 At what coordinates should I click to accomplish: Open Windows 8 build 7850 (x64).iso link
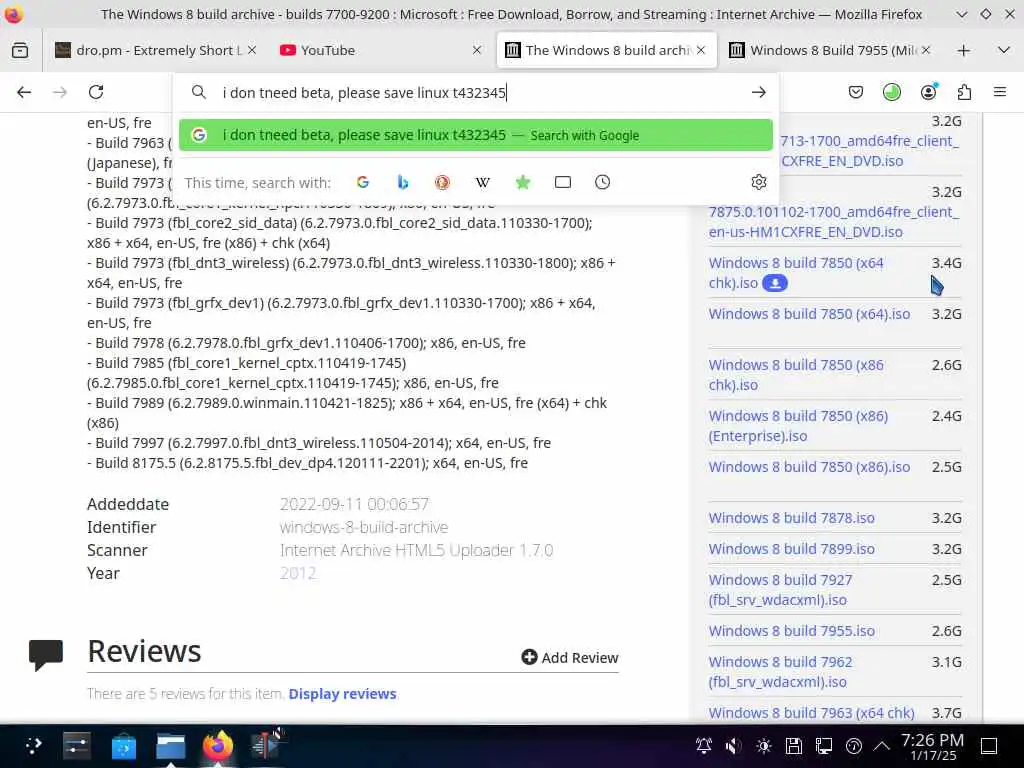[809, 314]
